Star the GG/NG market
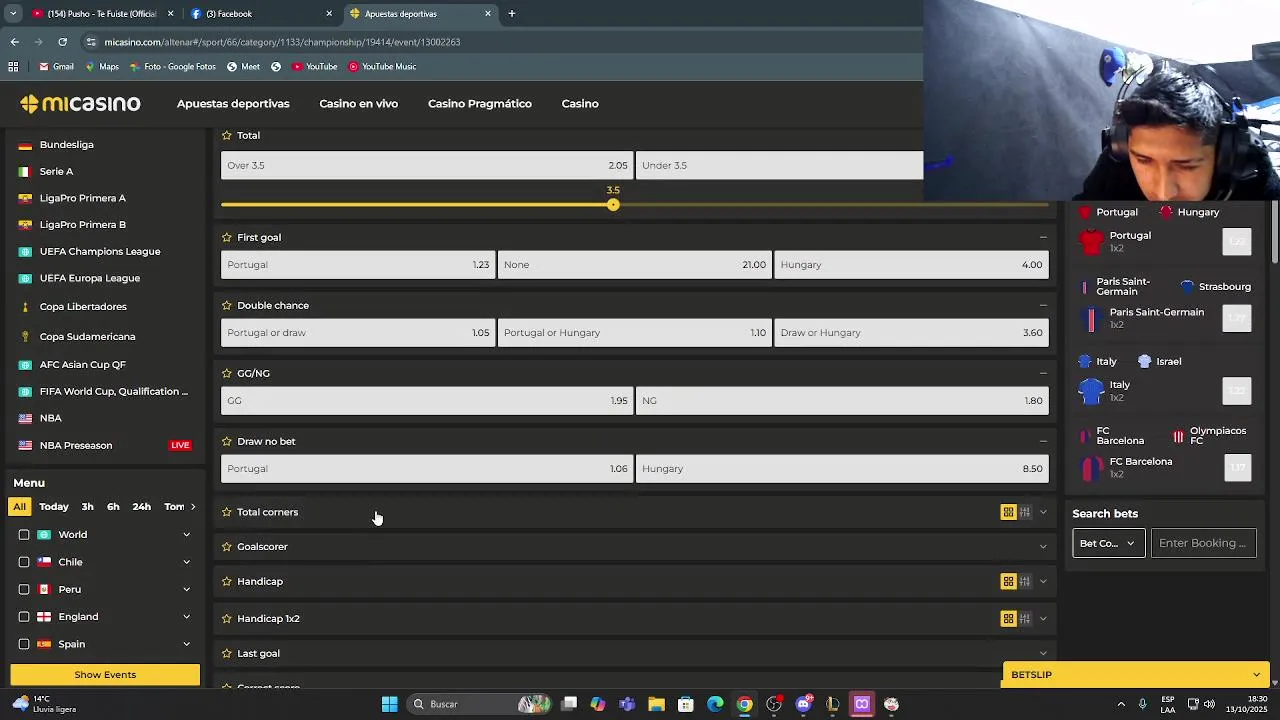This screenshot has width=1280, height=720. point(227,373)
